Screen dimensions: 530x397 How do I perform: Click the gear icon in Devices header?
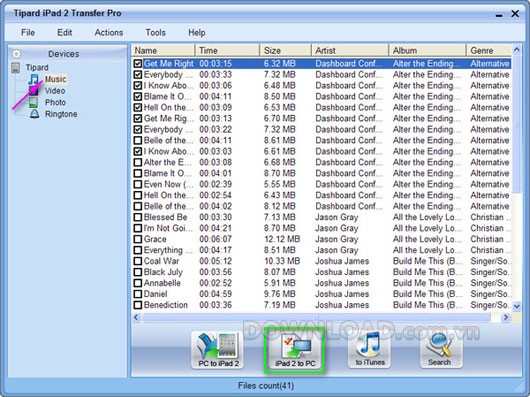16,54
